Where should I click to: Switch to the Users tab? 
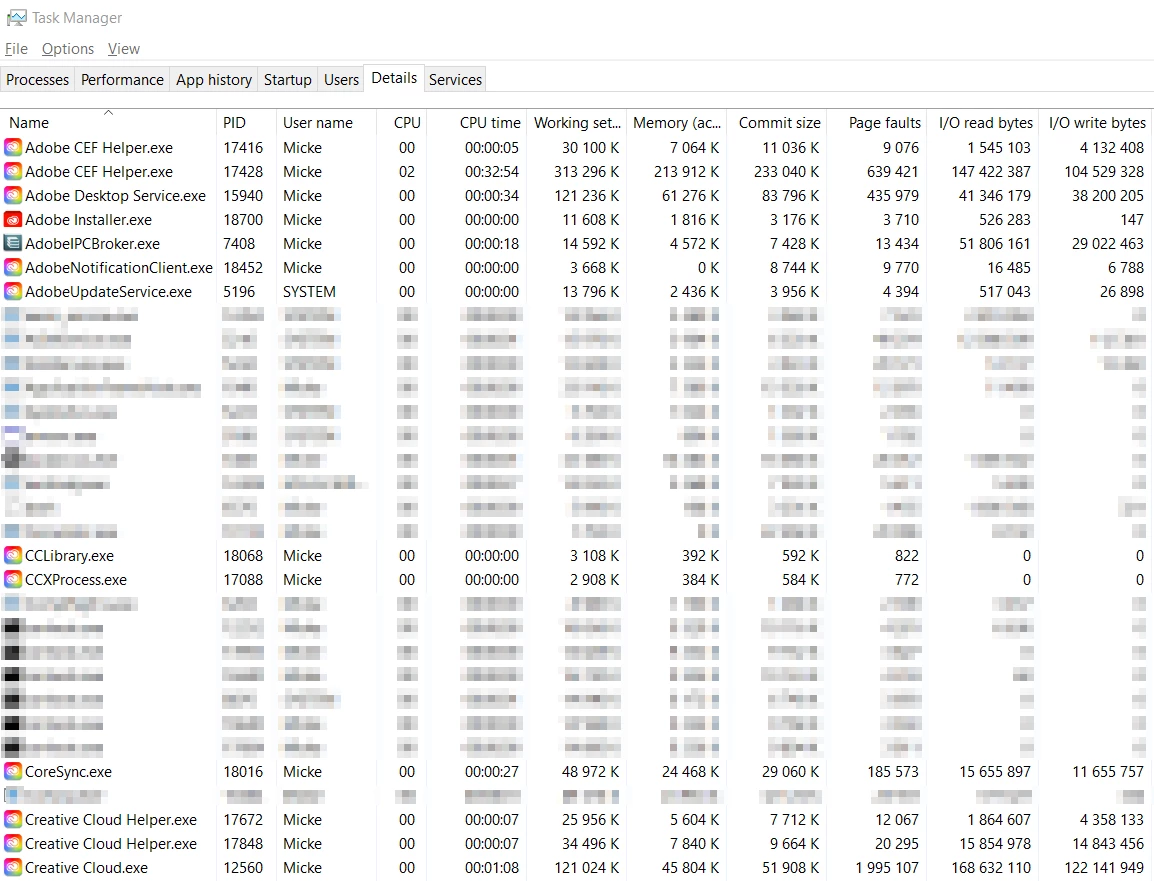tap(341, 79)
